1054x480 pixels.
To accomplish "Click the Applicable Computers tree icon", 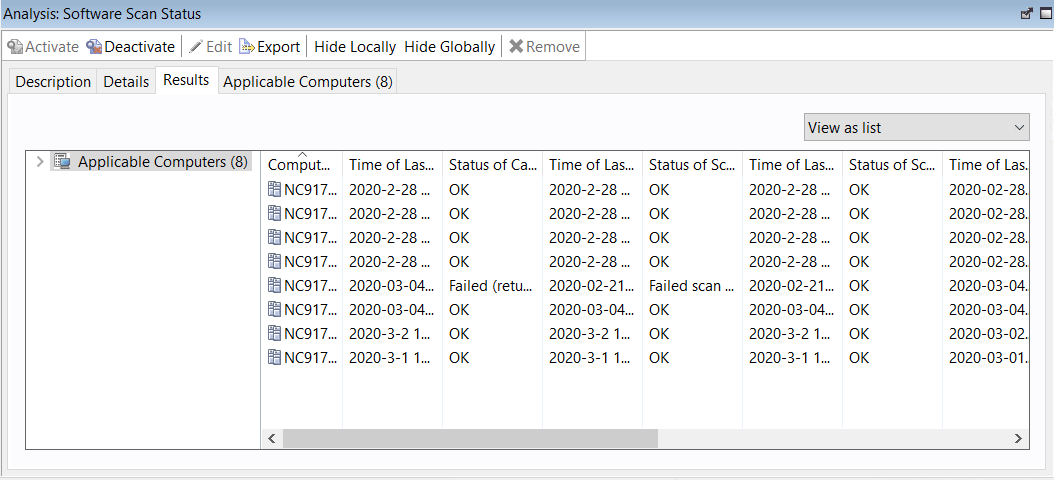I will [x=62, y=162].
